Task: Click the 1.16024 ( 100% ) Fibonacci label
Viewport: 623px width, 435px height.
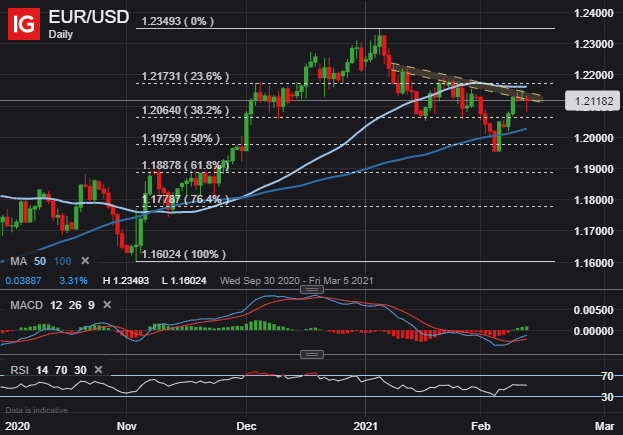Action: coord(184,254)
